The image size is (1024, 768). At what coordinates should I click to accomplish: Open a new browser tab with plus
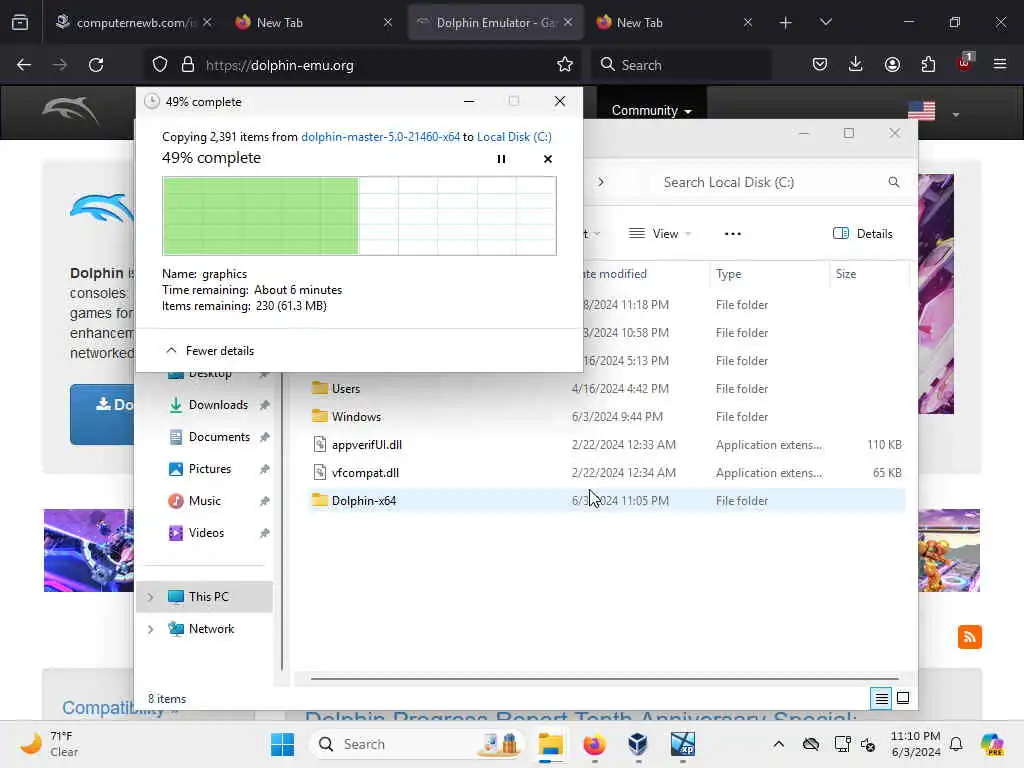point(786,23)
